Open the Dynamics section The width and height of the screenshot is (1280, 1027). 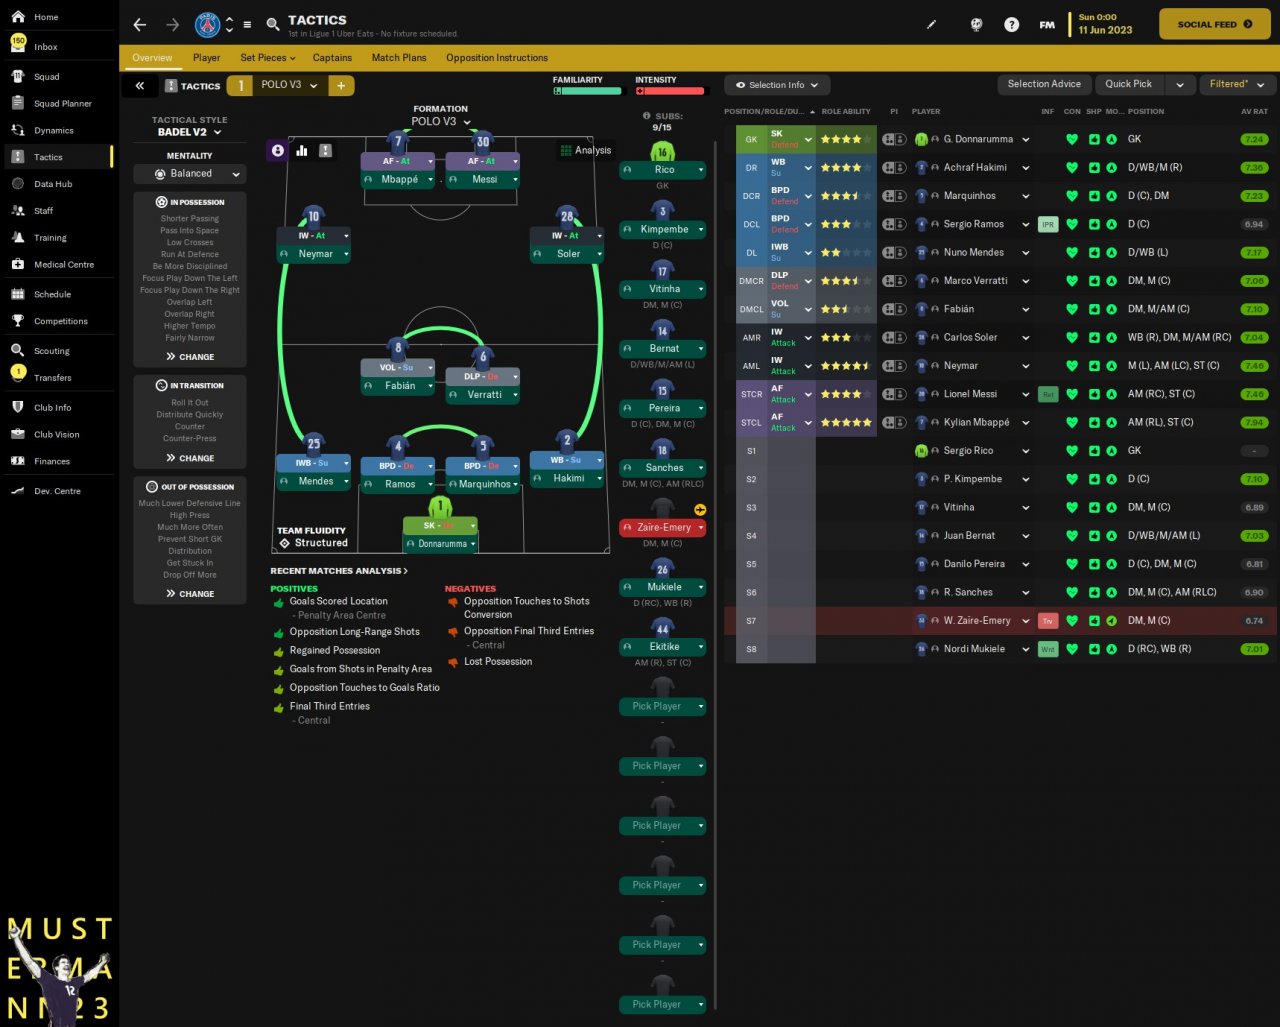[53, 131]
